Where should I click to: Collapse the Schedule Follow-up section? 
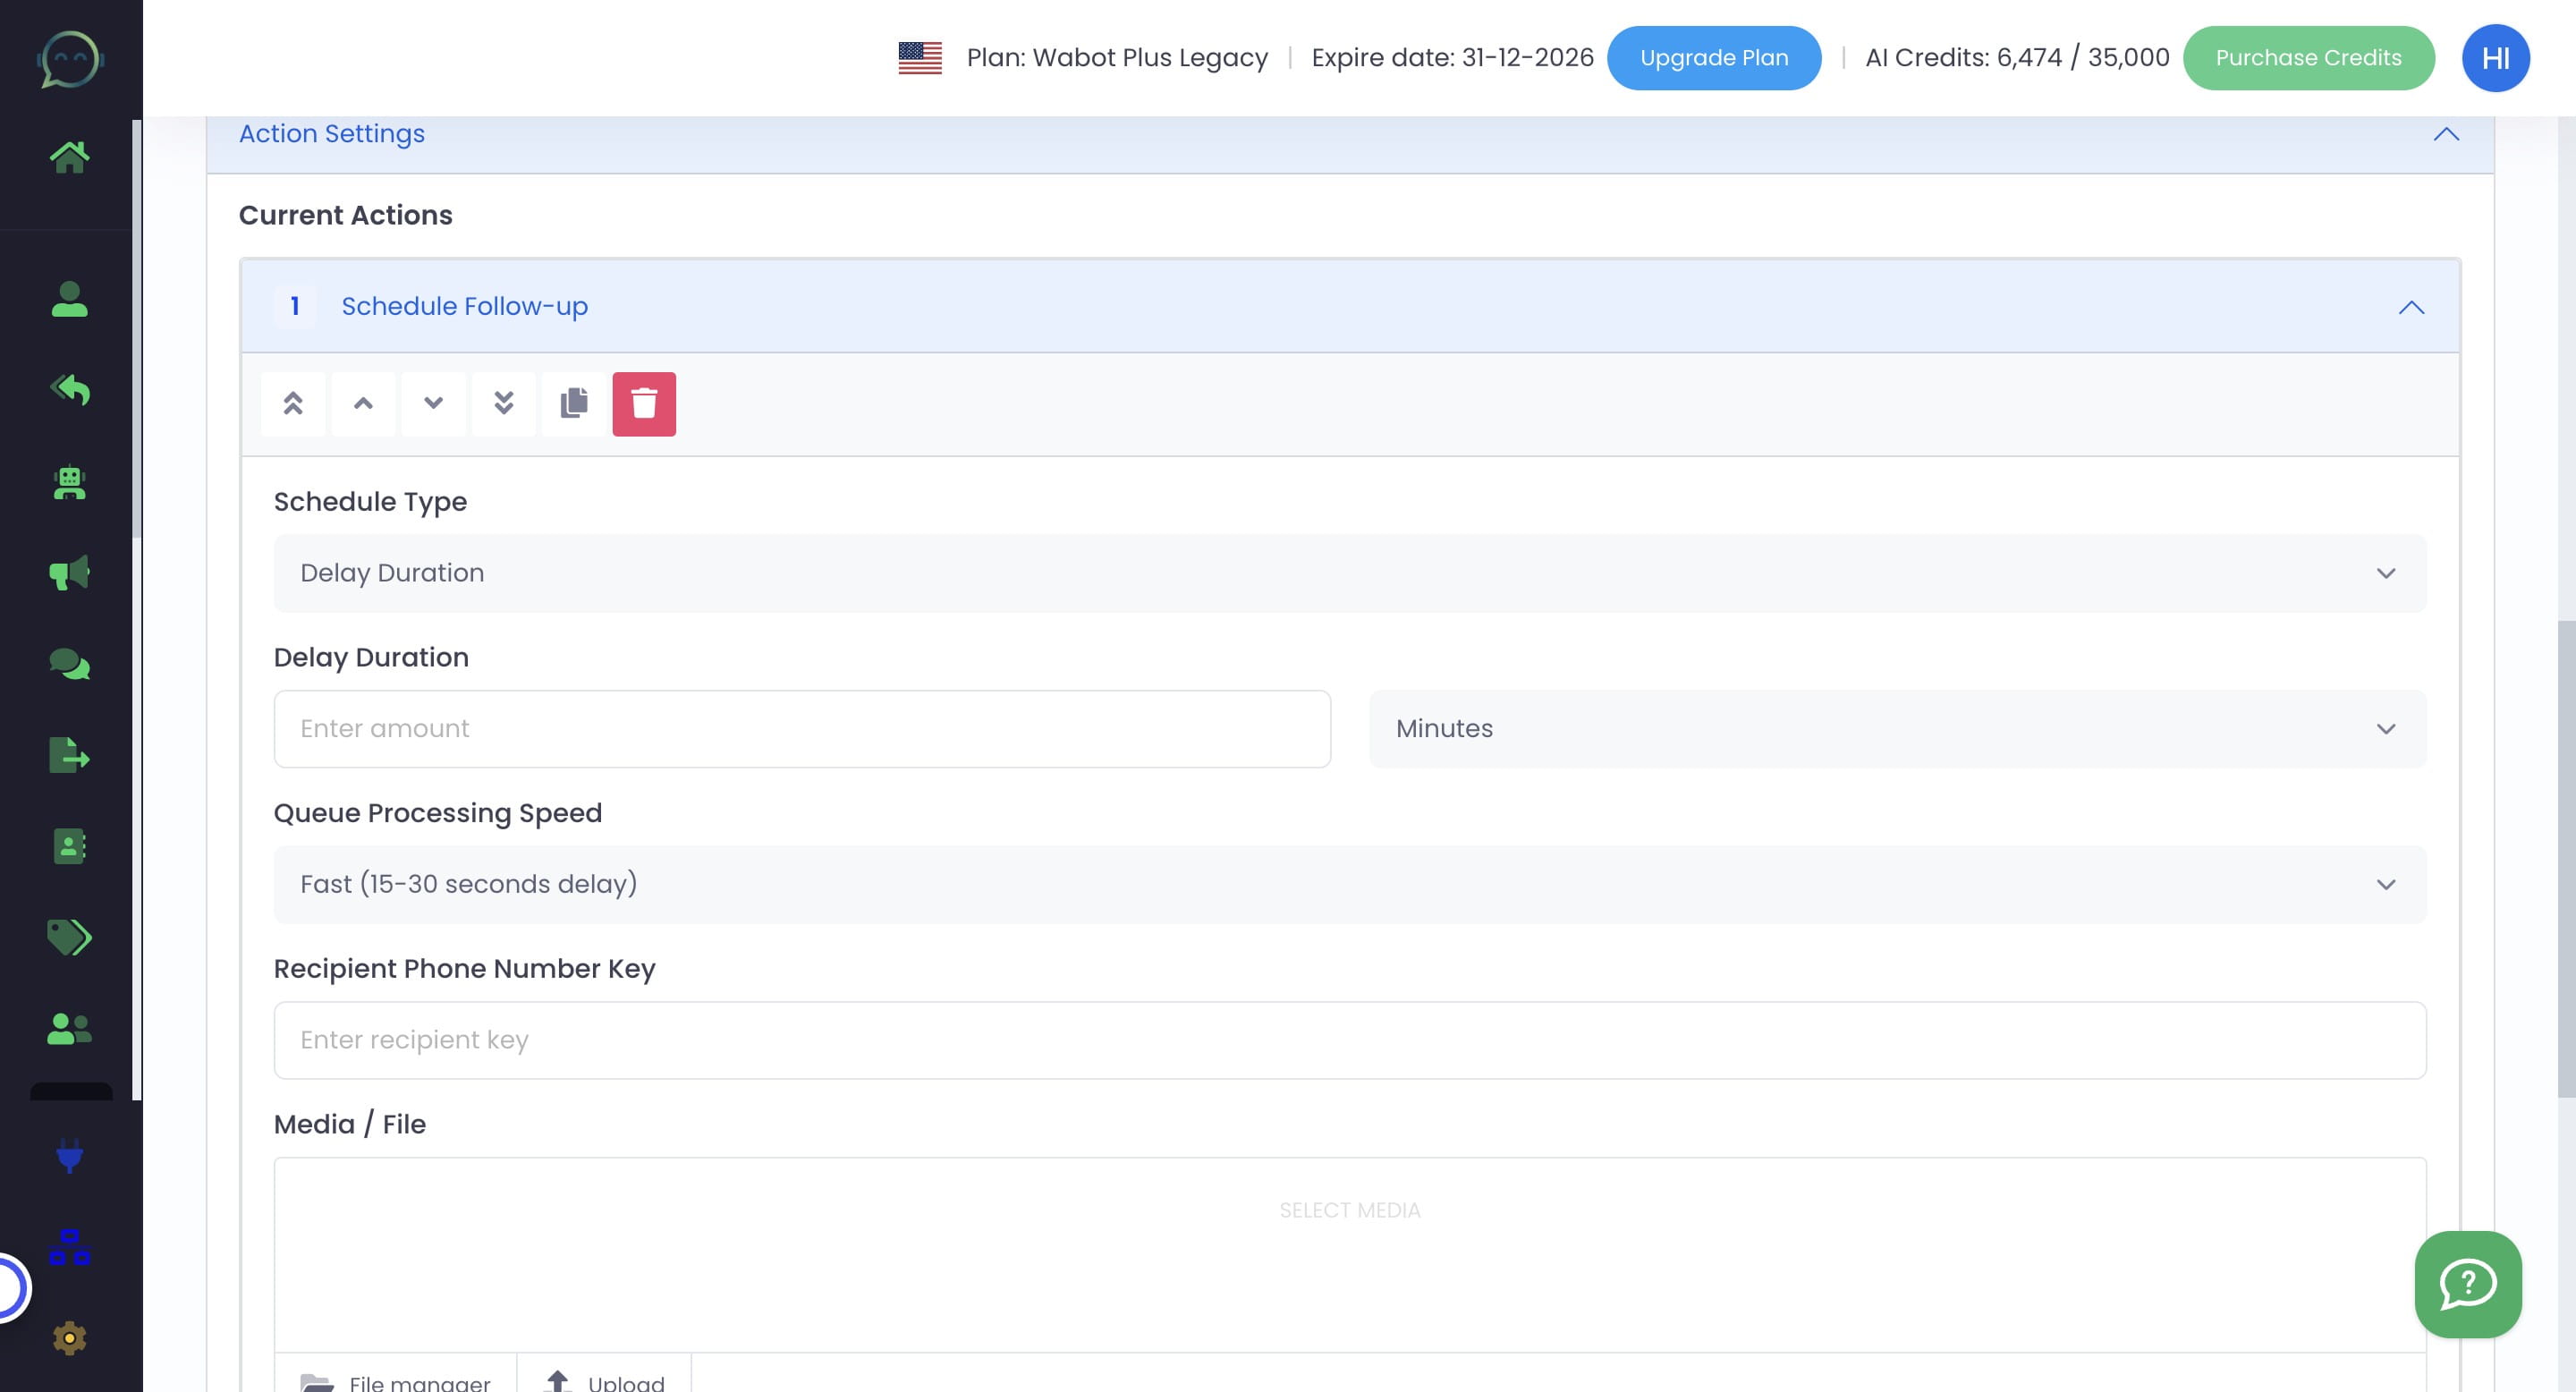point(2412,307)
